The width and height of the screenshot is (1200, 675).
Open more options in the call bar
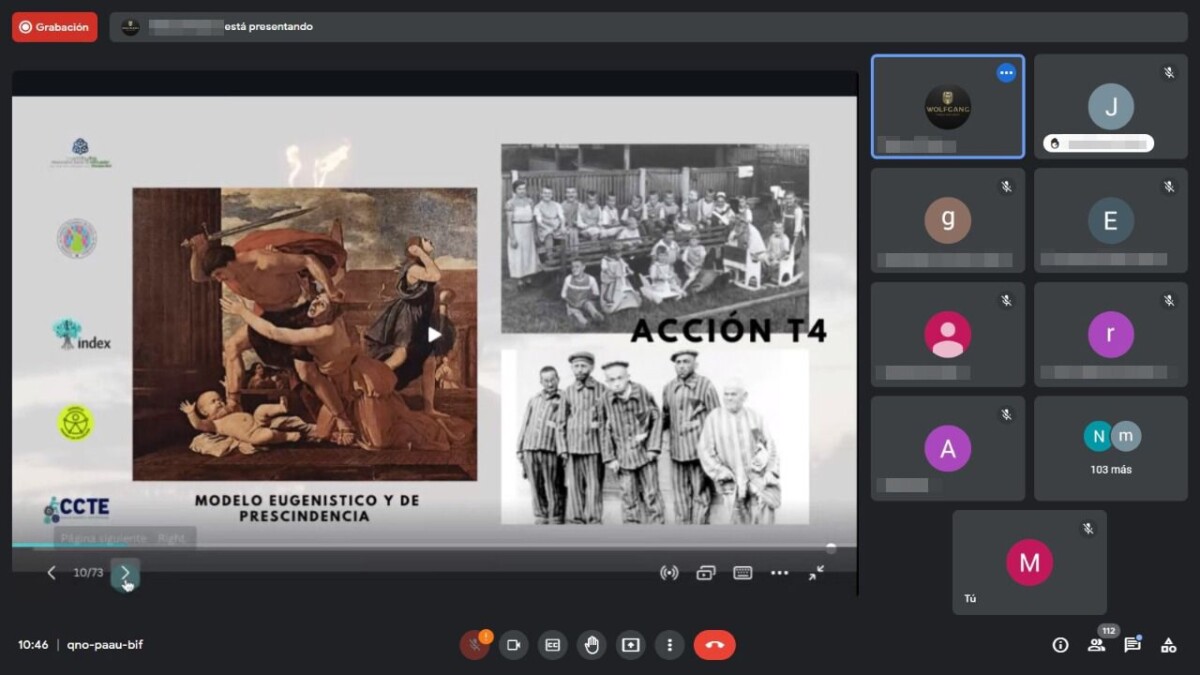[x=669, y=645]
